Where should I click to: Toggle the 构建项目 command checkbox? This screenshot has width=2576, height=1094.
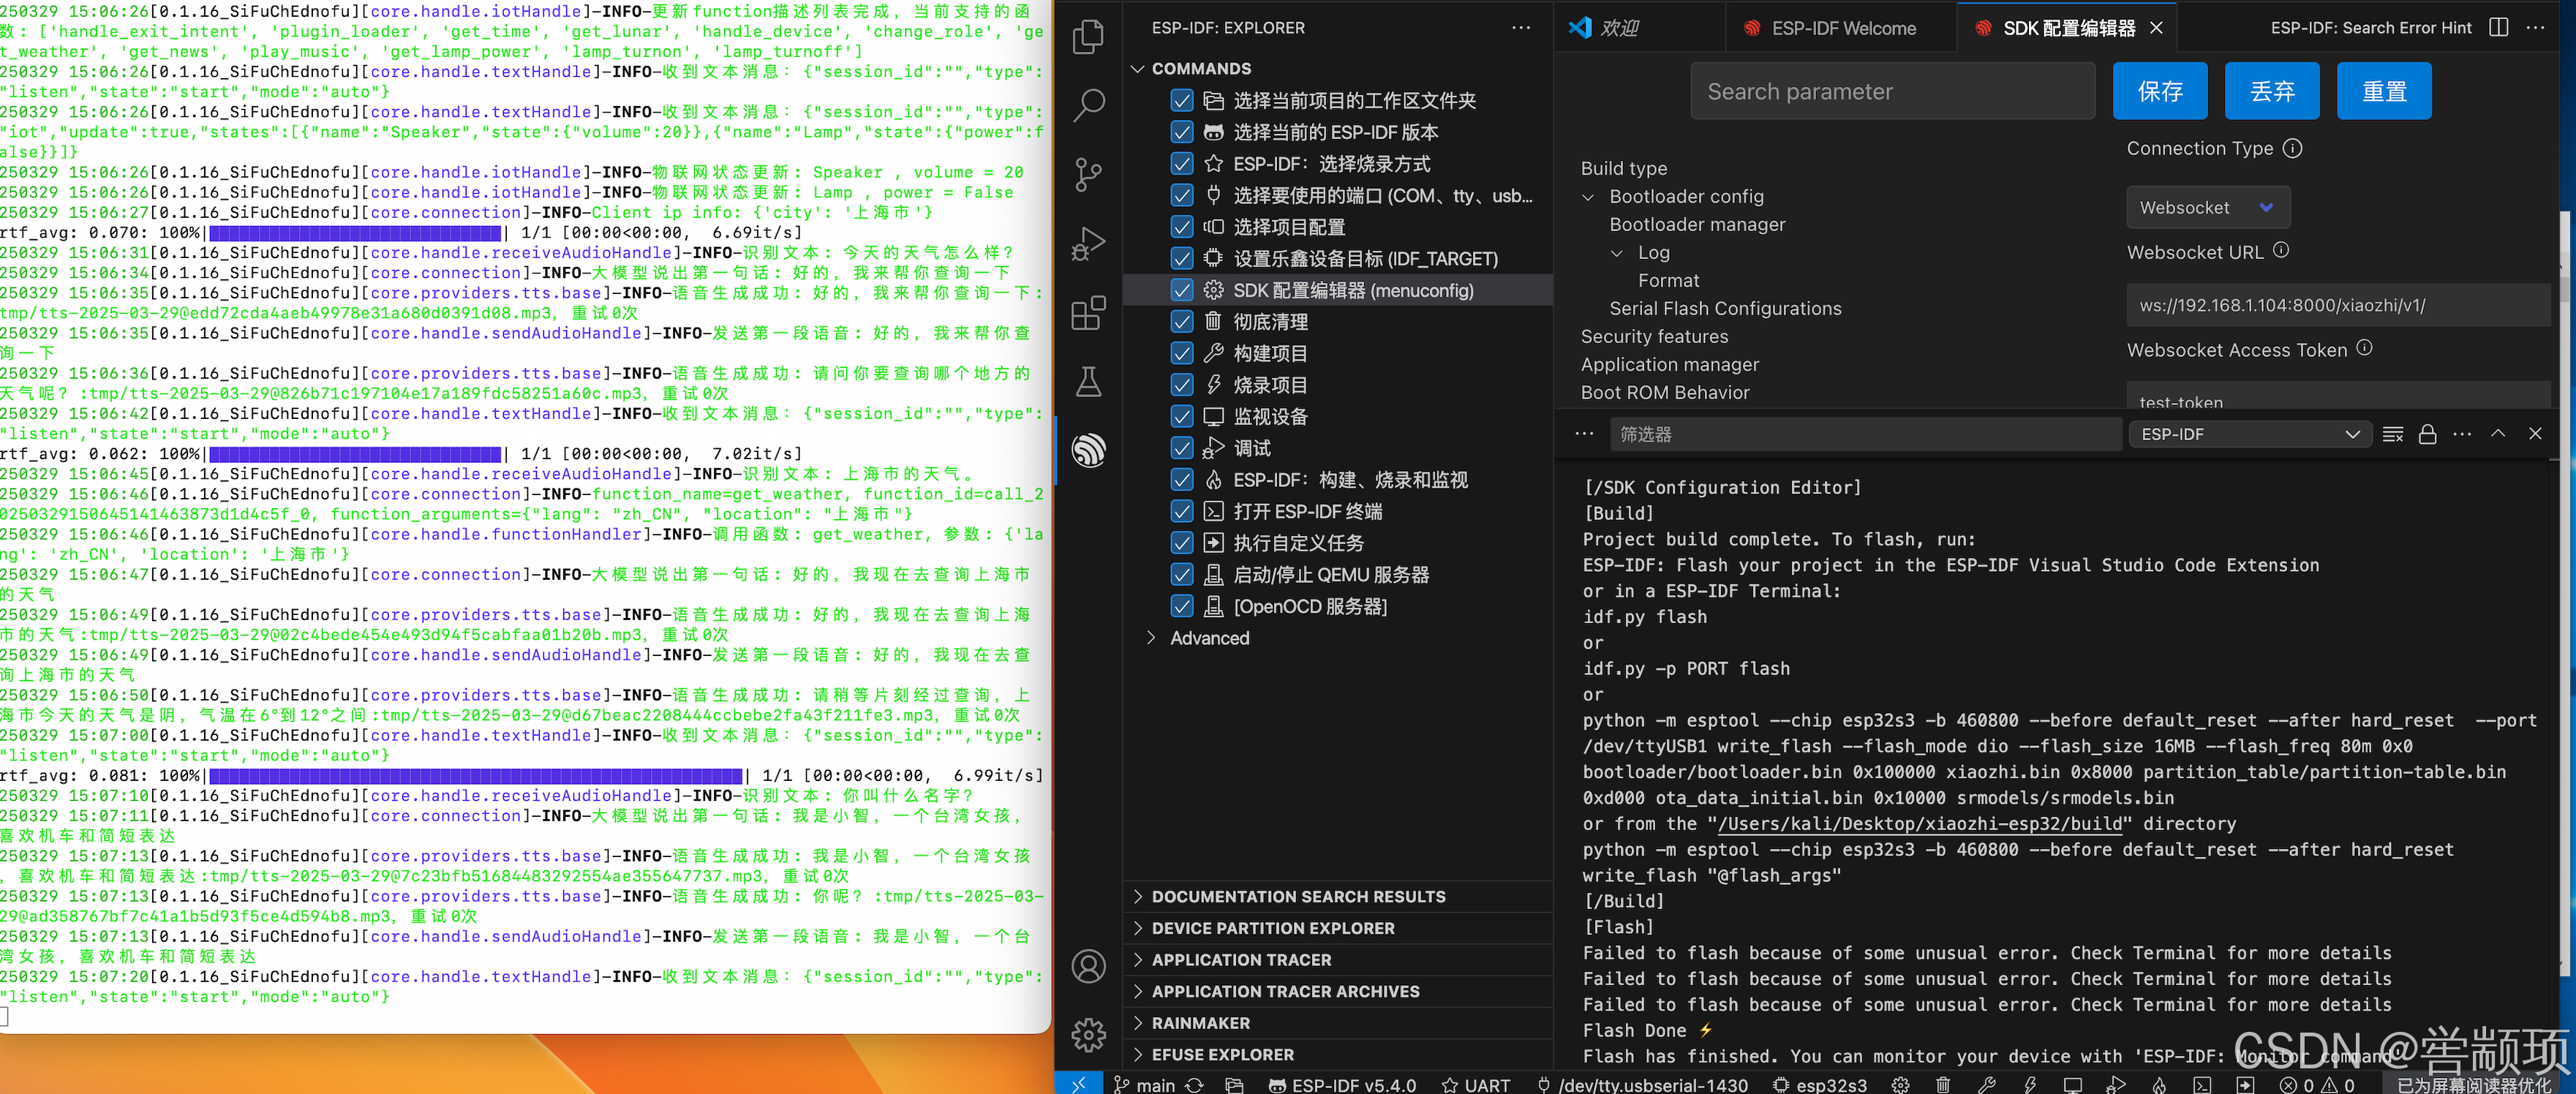pyautogui.click(x=1182, y=354)
